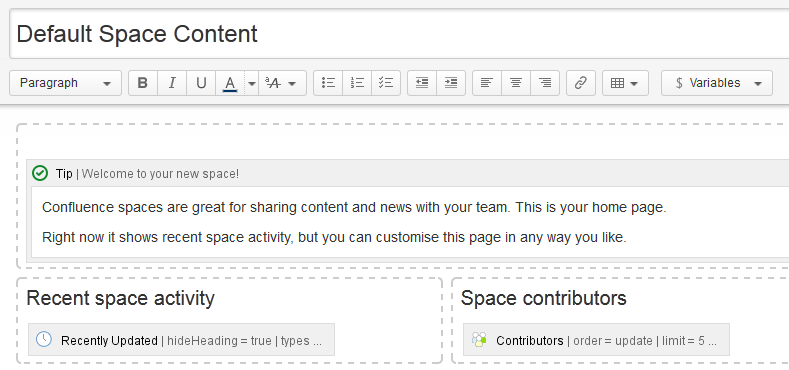
Task: Click the 'Recent space activity' heading
Action: pyautogui.click(x=120, y=299)
